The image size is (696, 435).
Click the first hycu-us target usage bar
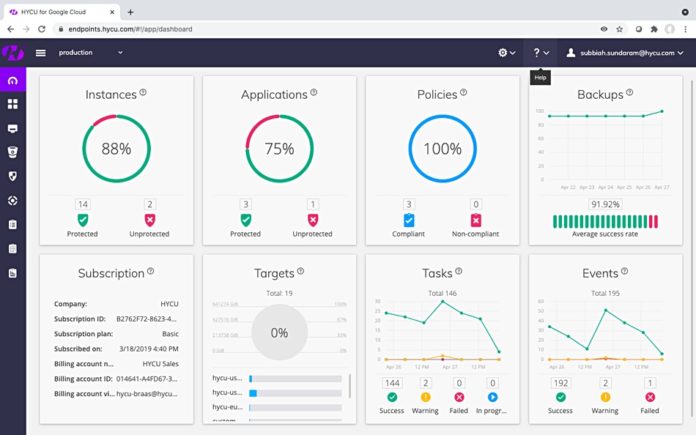click(x=295, y=379)
